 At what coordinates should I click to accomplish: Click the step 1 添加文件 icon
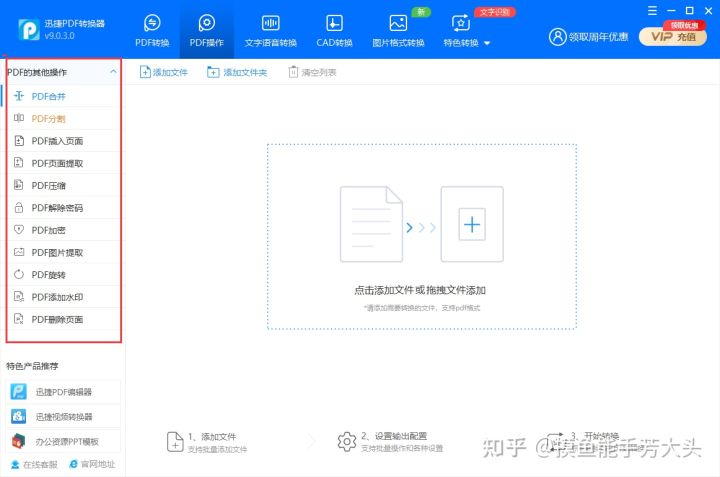click(x=175, y=442)
